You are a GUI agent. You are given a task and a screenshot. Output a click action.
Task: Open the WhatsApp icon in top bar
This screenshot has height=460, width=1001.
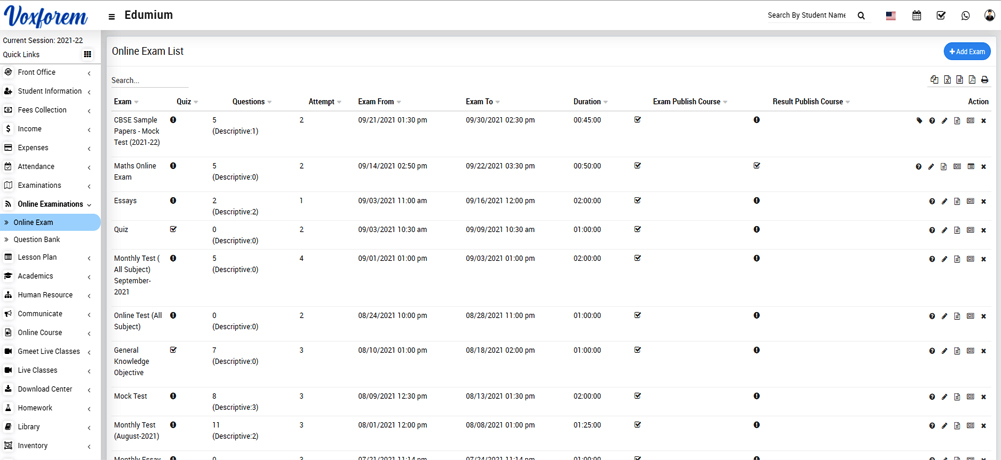coord(965,16)
